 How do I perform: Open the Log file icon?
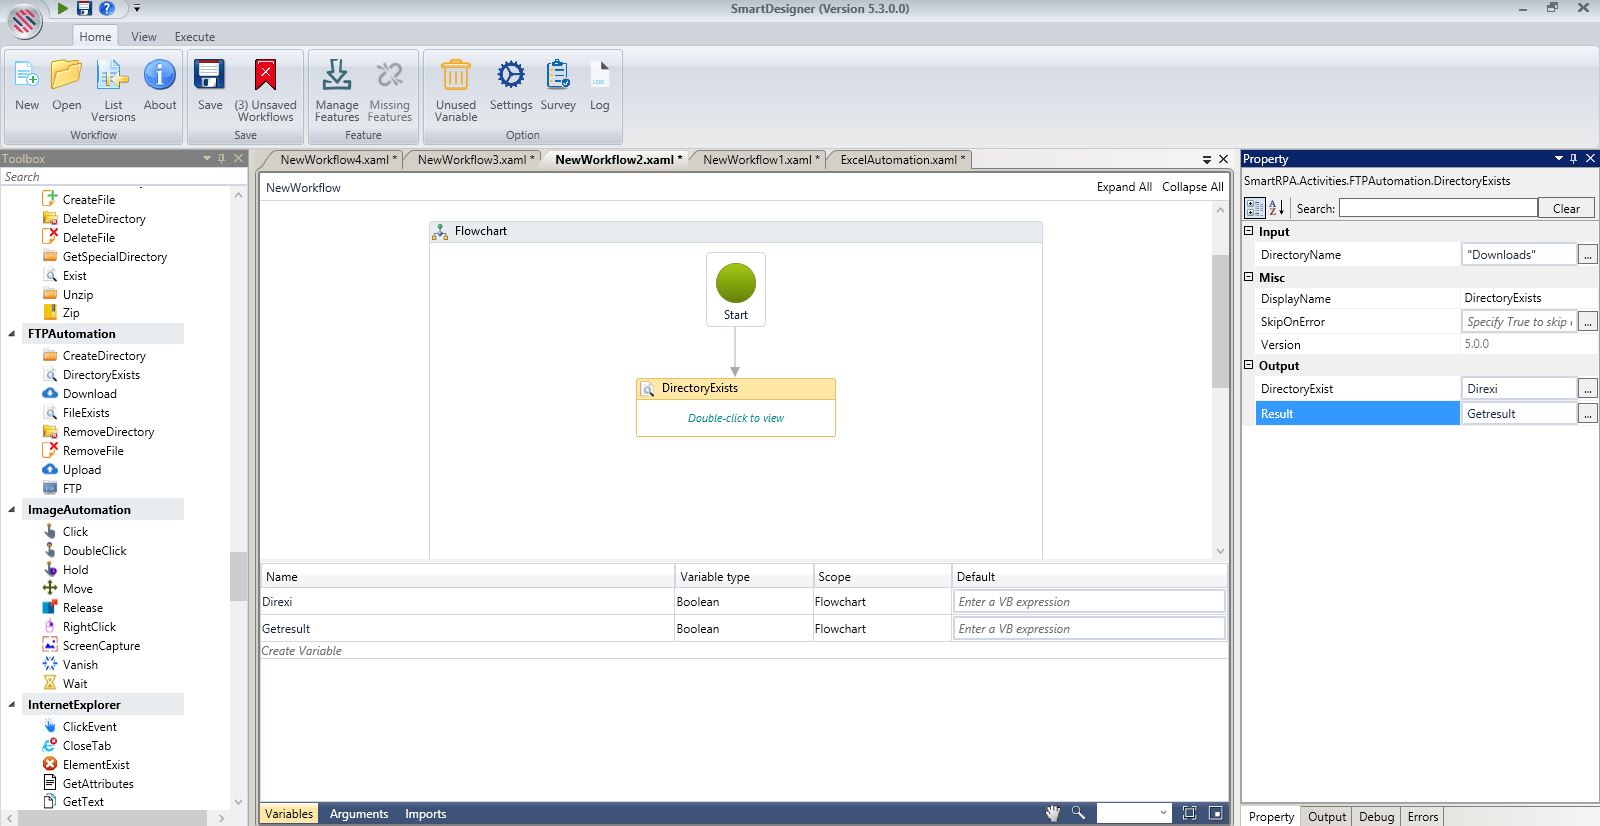click(x=599, y=76)
